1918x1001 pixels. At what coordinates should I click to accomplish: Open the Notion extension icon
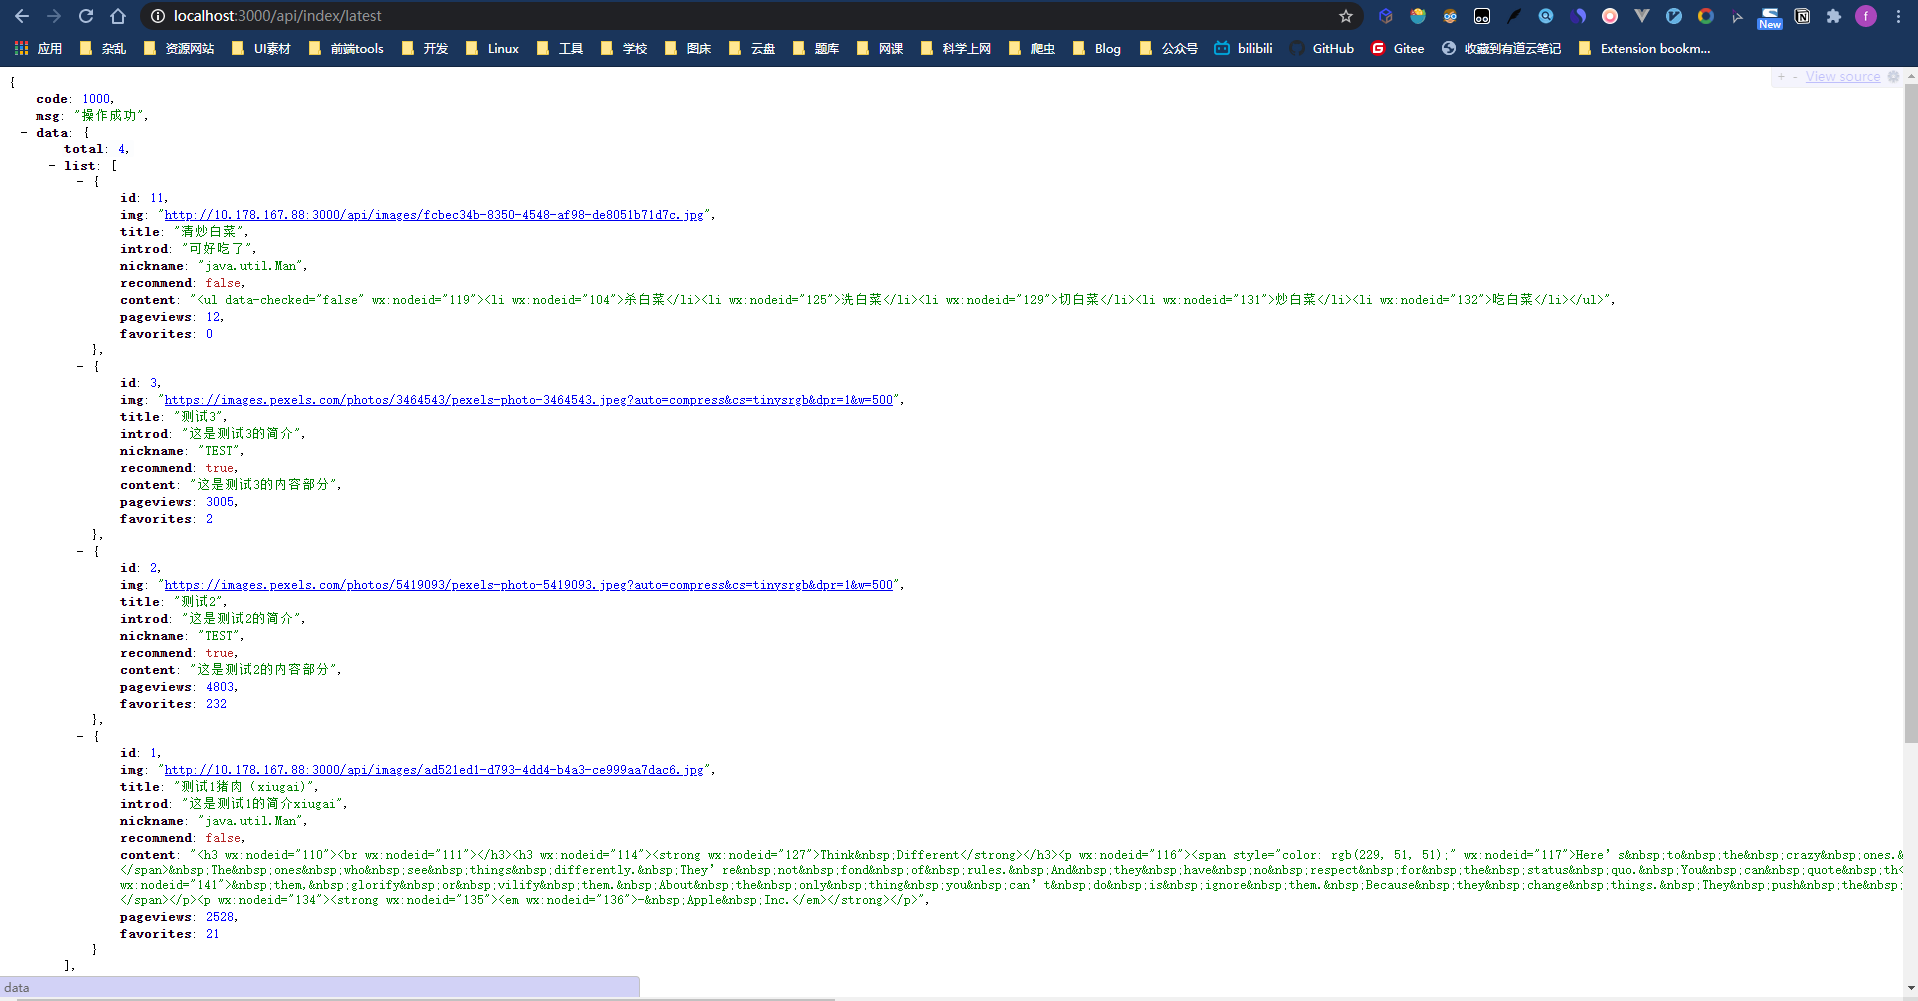click(x=1802, y=16)
